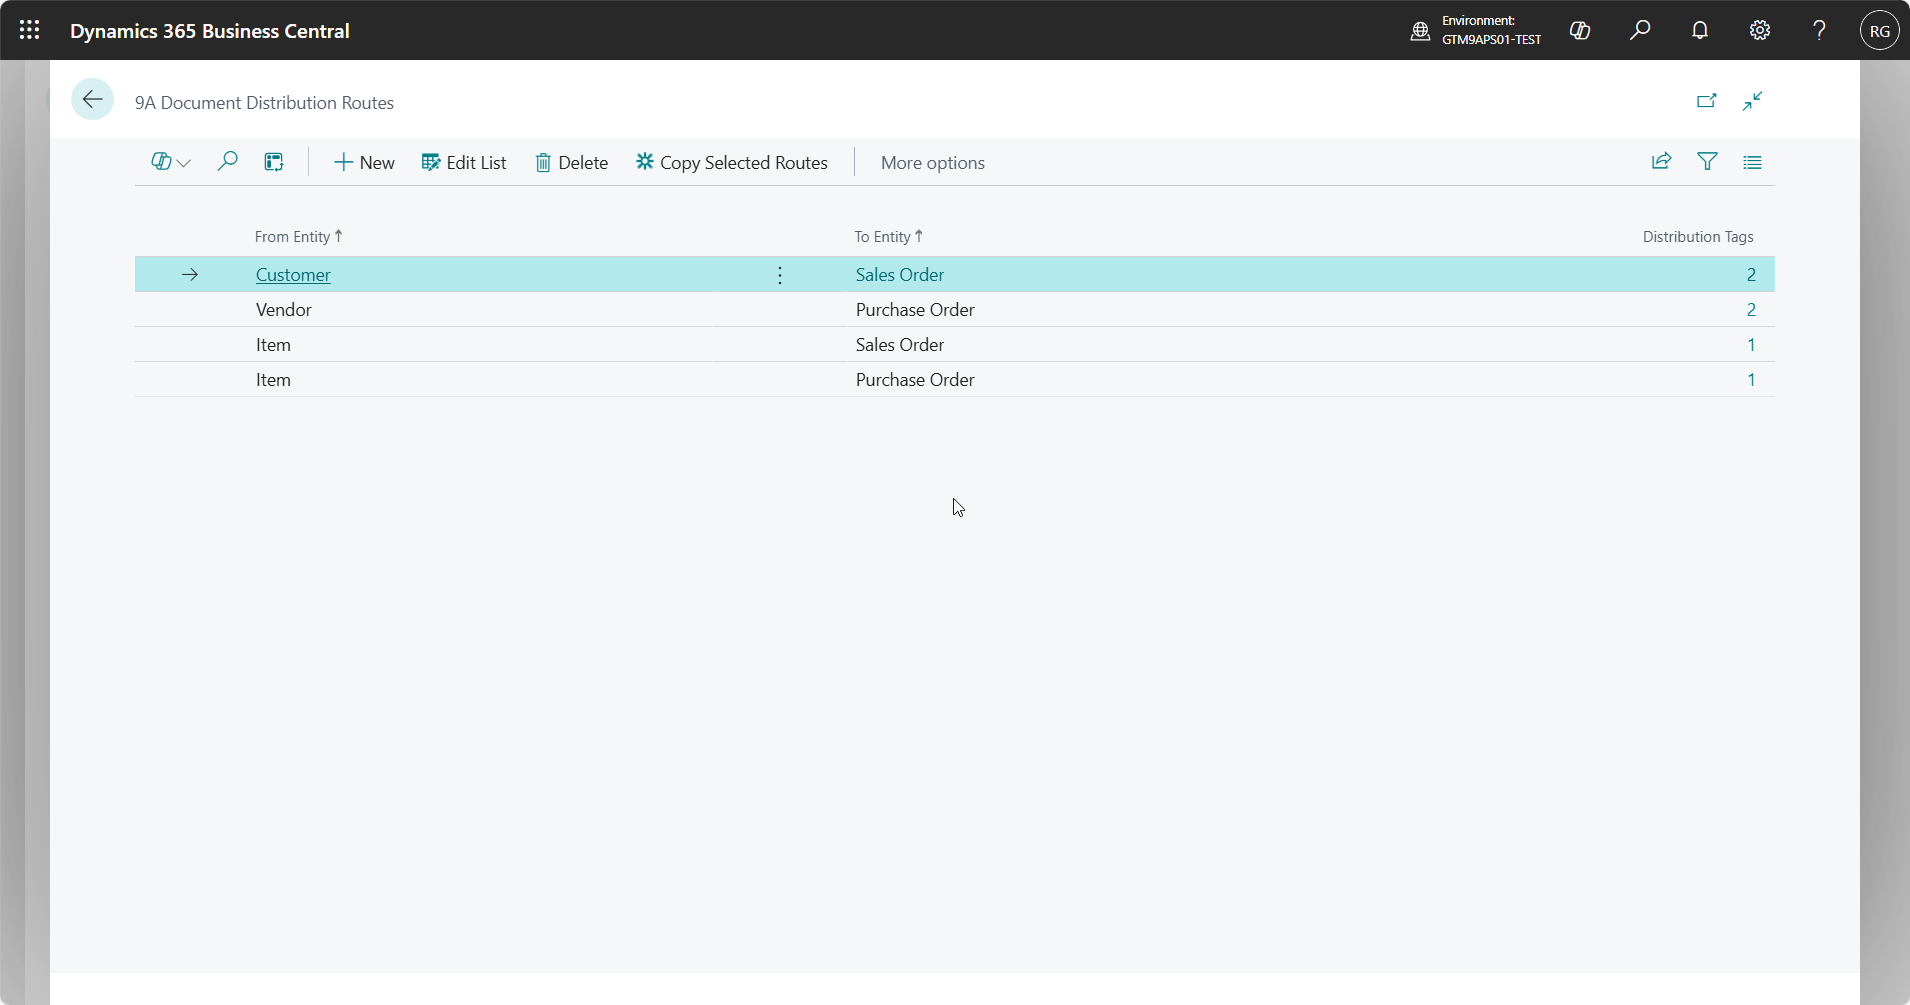Open page in new window
The image size is (1910, 1005).
(1706, 101)
